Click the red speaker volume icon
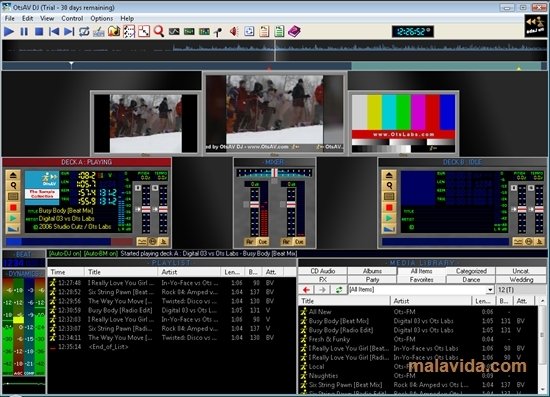 tap(234, 32)
